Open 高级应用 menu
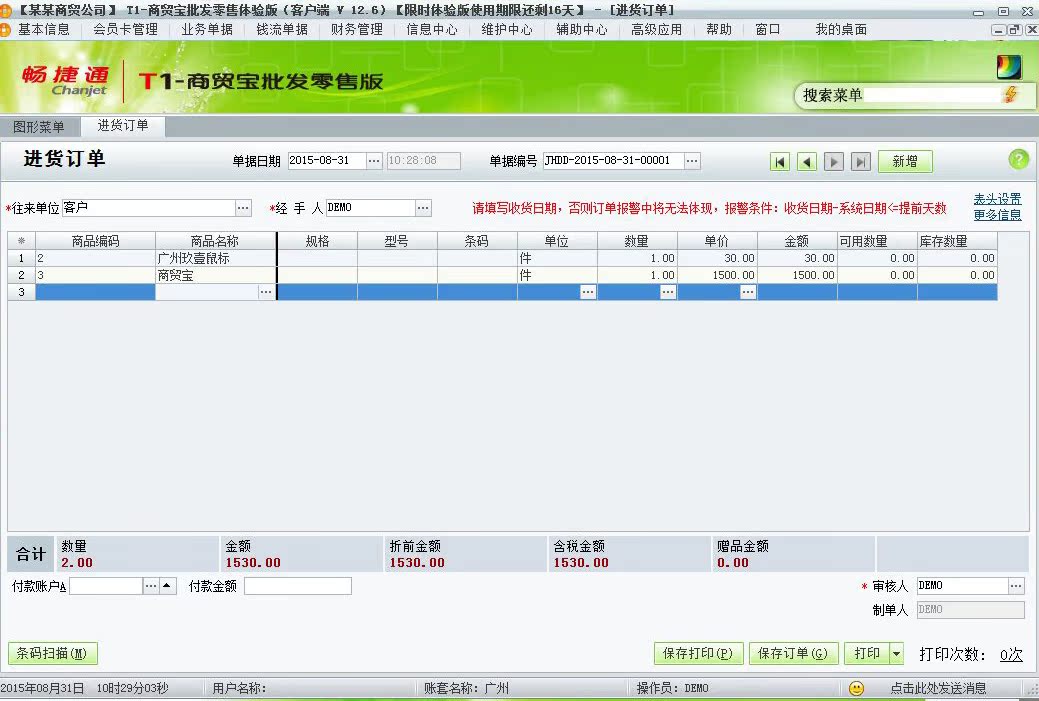Viewport: 1039px width, 701px height. click(x=657, y=29)
